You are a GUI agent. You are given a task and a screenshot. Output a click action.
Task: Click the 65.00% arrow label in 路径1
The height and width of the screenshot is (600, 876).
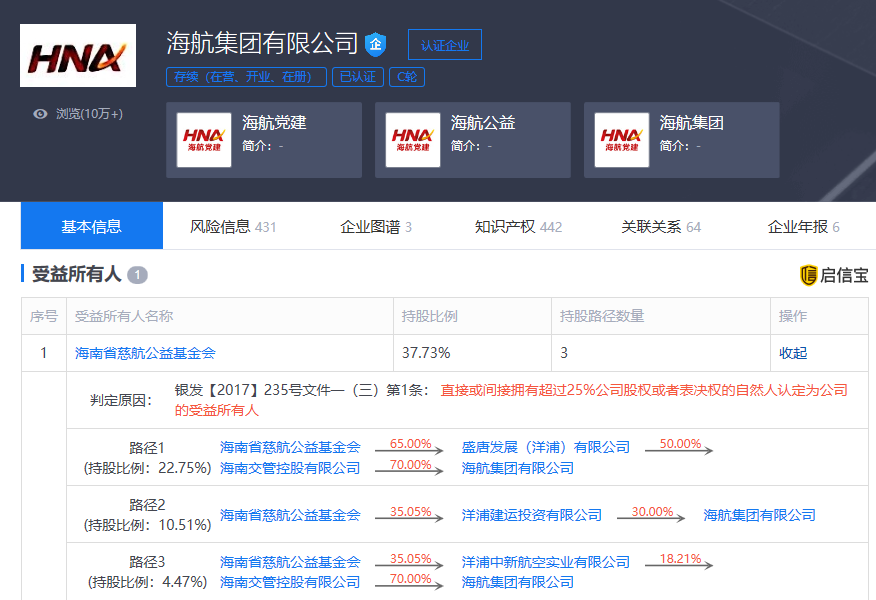[x=411, y=444]
